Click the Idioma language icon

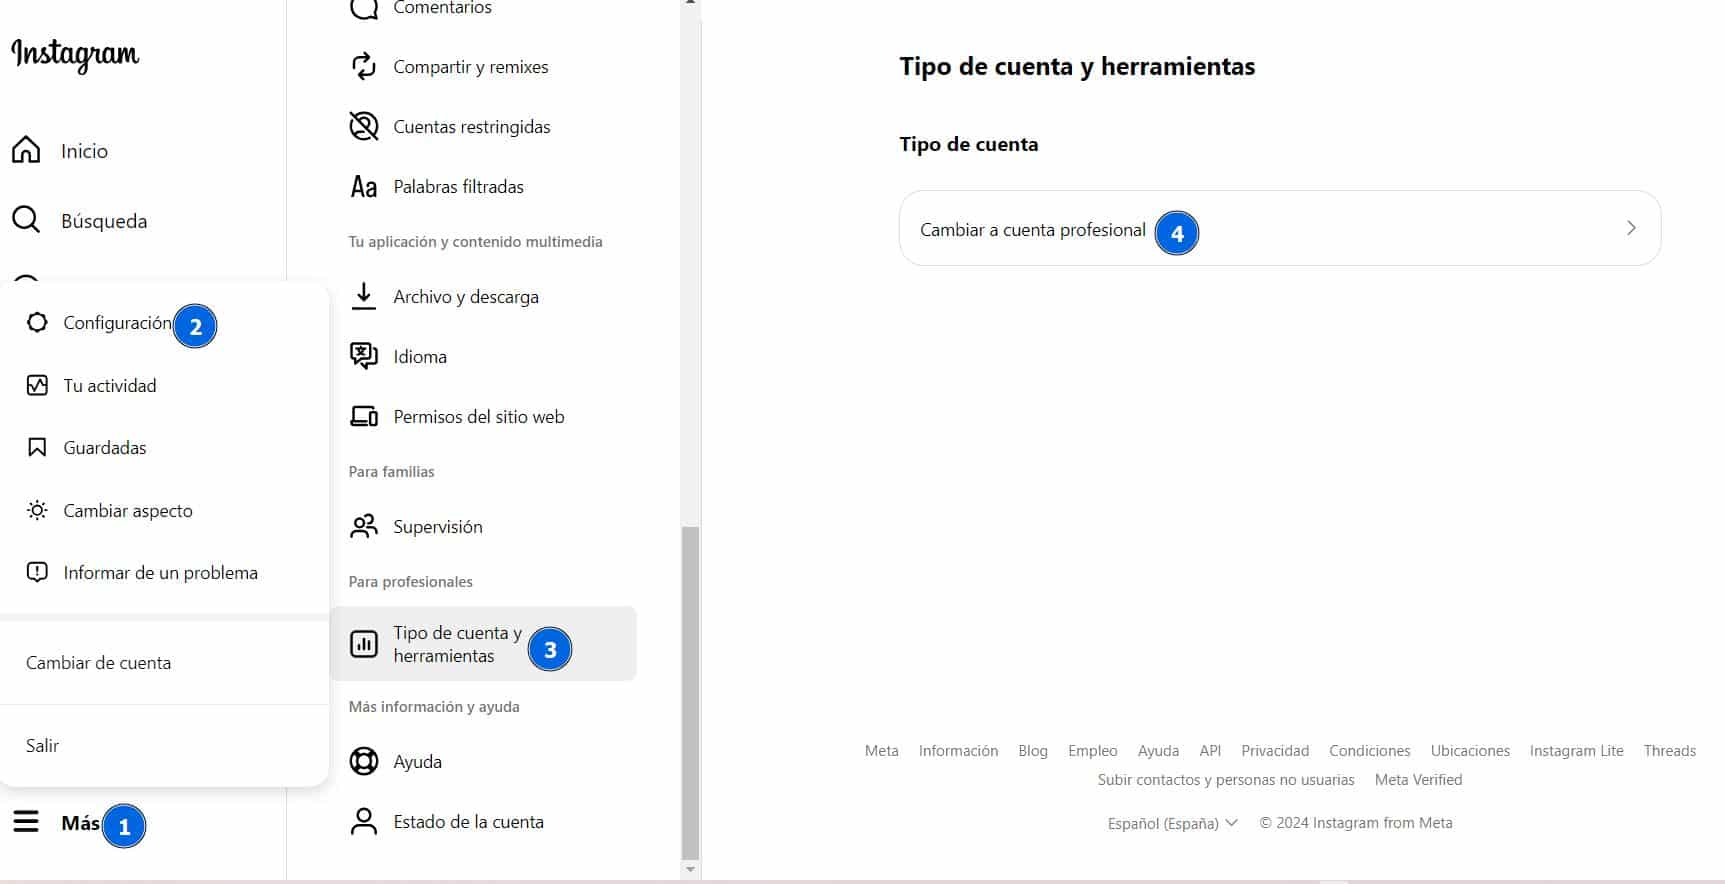point(364,356)
